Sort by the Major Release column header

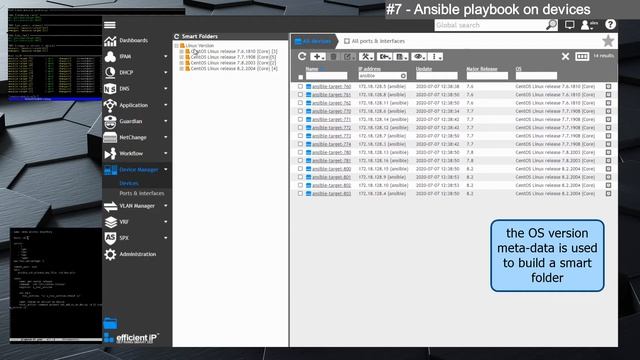click(x=482, y=69)
